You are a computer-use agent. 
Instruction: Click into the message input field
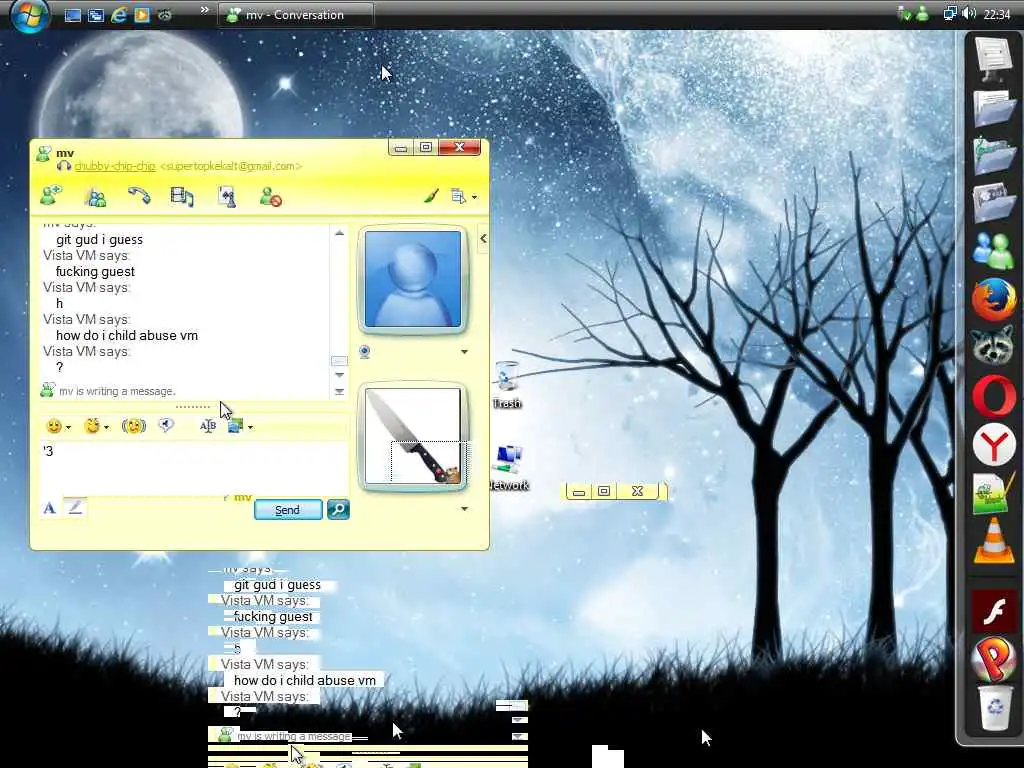[193, 468]
